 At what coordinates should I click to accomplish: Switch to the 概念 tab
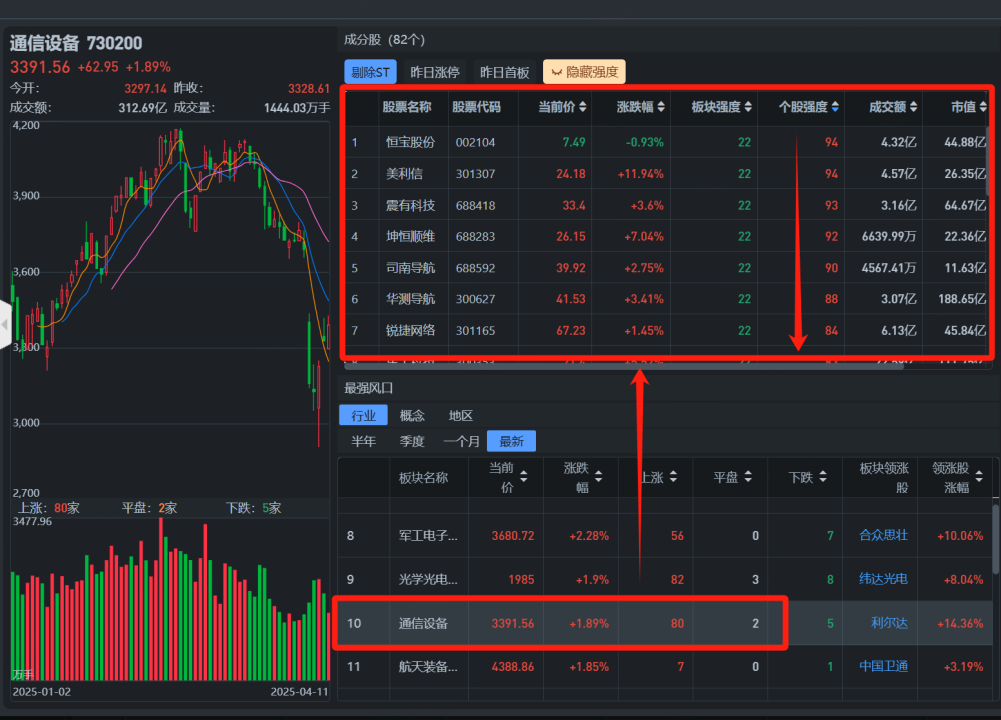[x=412, y=416]
